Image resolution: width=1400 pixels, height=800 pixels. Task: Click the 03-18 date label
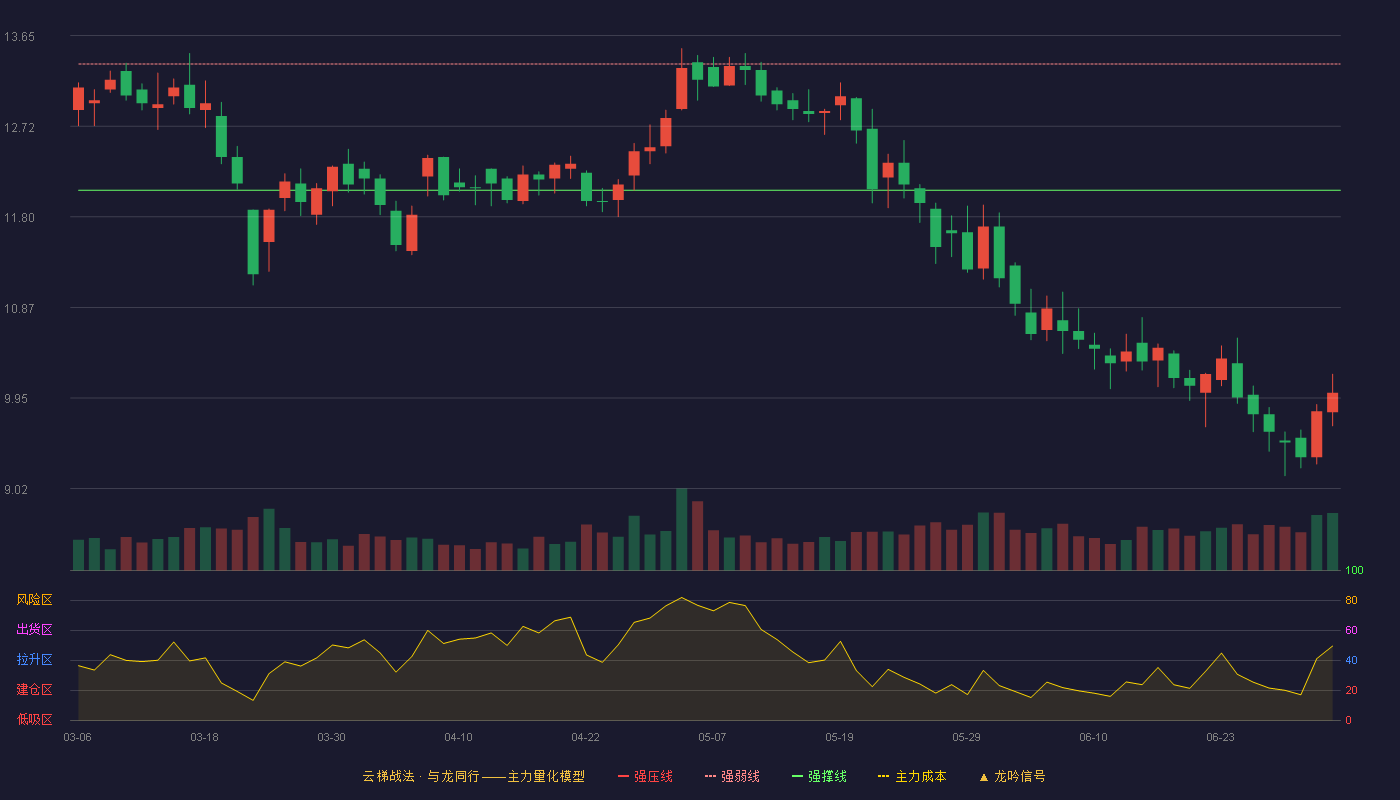204,737
